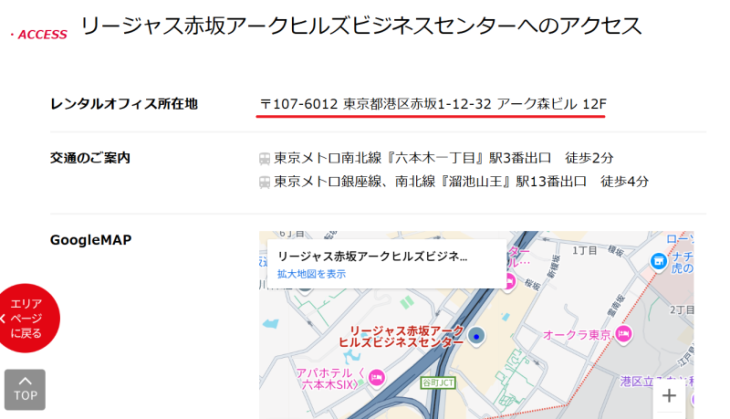
Task: Click the アパホテル〈六本木SIX〉 map label
Action: coord(331,378)
